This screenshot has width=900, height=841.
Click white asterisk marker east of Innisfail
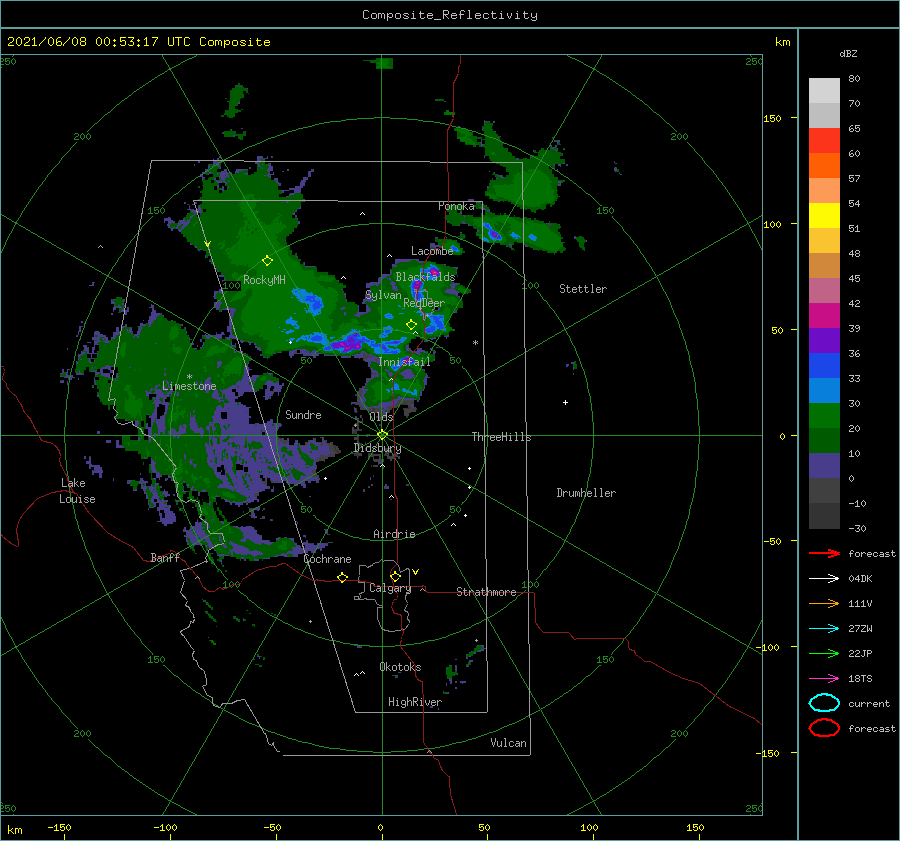coord(475,343)
